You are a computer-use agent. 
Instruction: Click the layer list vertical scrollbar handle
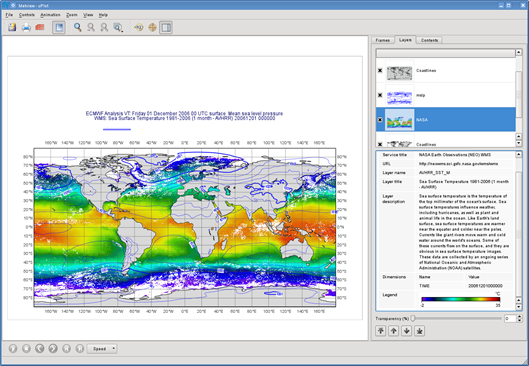(519, 94)
